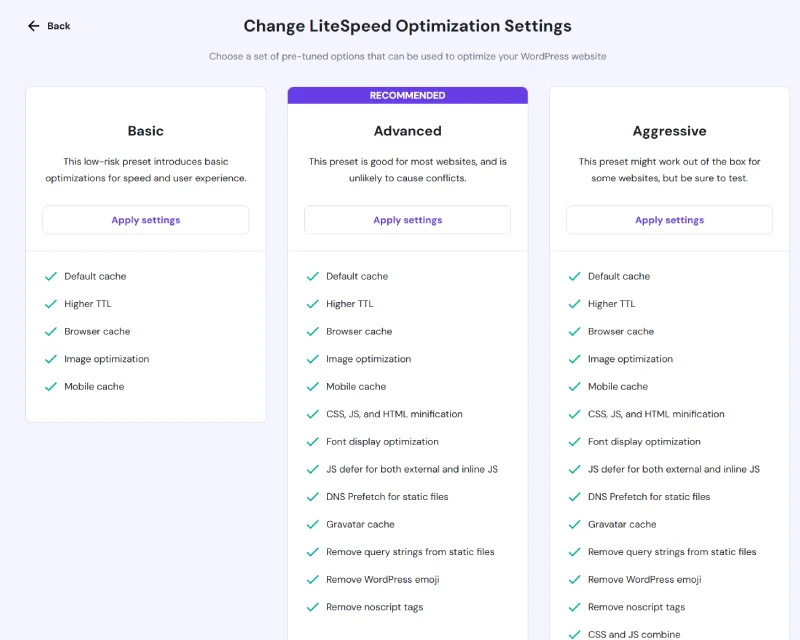Click Advanced's JS defer for external and inline item
The height and width of the screenshot is (640, 800).
412,469
